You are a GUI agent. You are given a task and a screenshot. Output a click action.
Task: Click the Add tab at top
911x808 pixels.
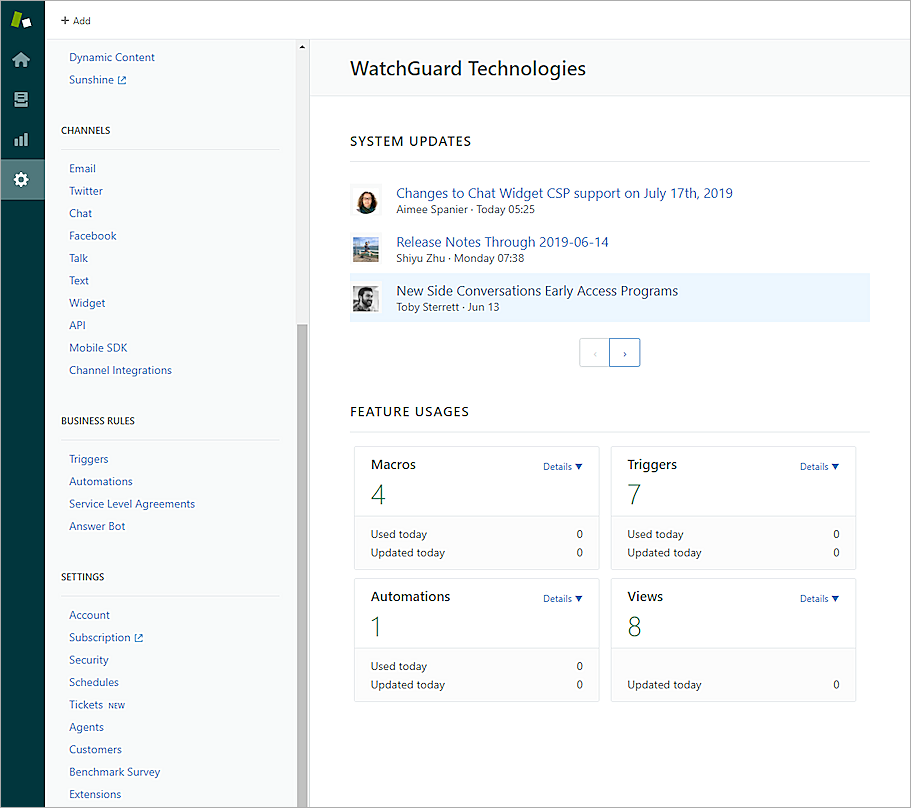pos(76,21)
